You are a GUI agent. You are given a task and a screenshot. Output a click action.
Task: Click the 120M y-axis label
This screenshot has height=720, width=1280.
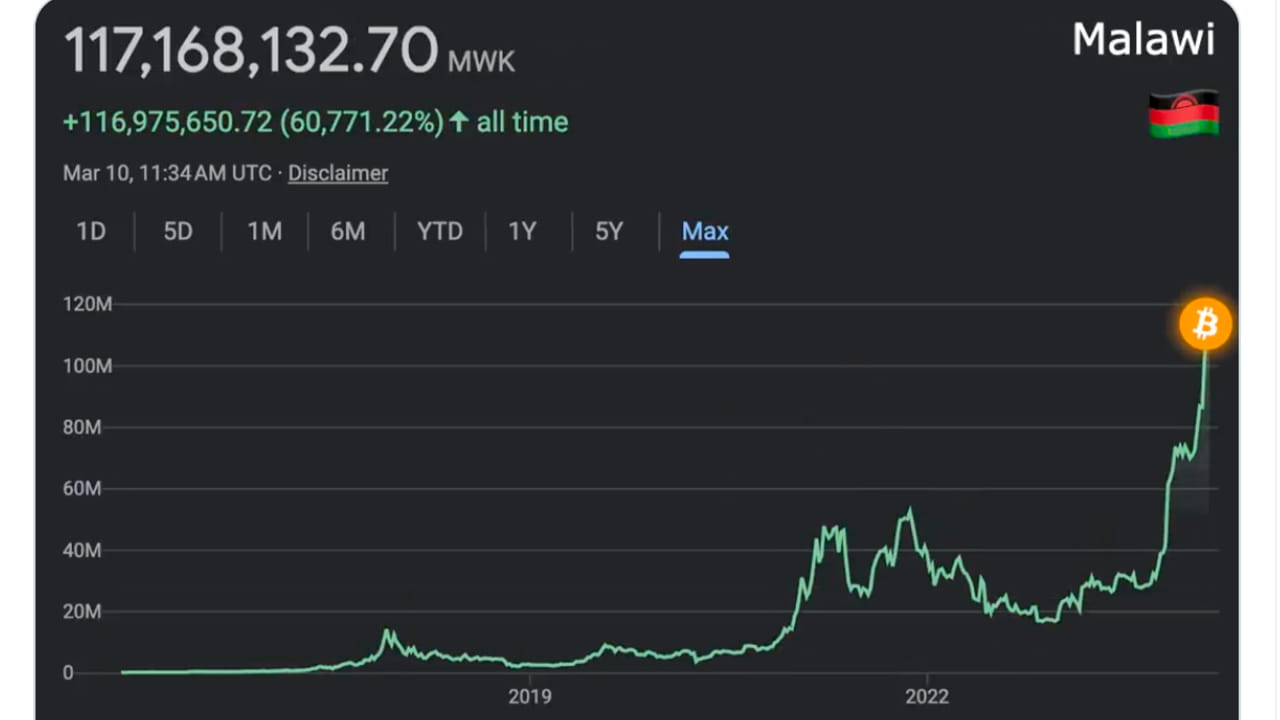[88, 304]
